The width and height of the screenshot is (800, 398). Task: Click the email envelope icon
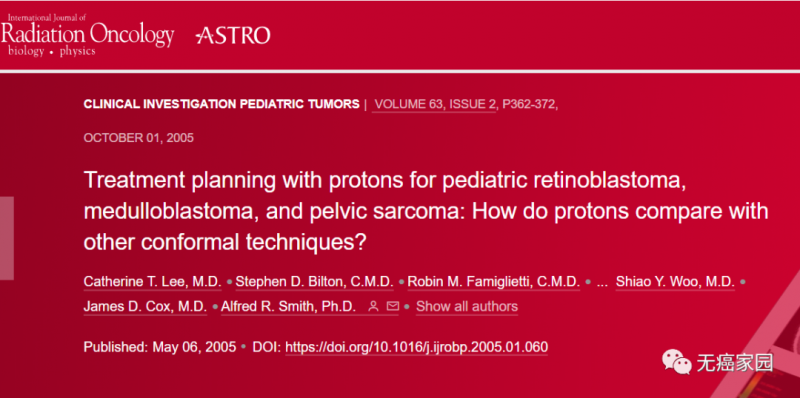tap(392, 306)
